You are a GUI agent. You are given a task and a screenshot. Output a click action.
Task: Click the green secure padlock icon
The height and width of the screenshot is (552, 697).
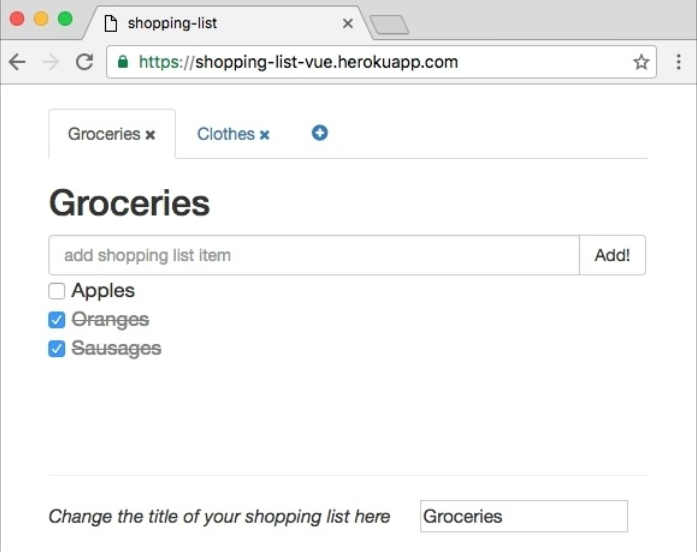[x=123, y=62]
